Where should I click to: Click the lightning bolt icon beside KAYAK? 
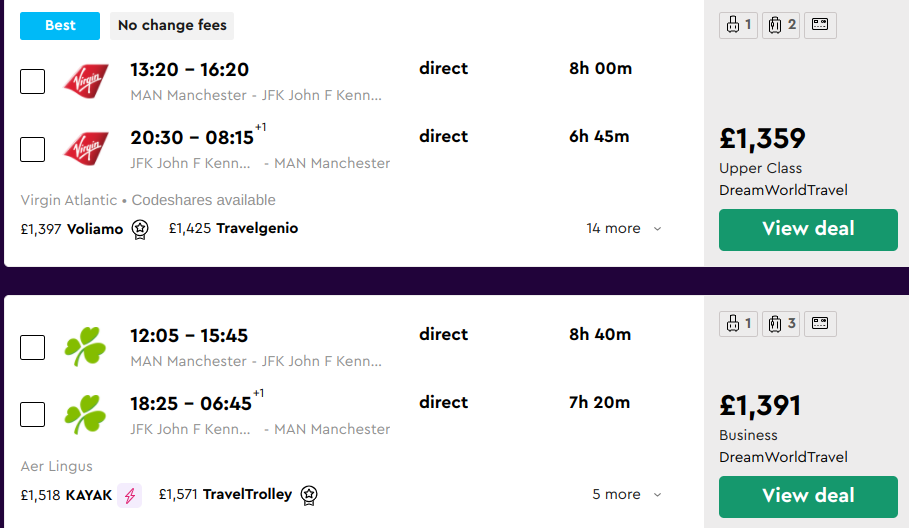pos(129,495)
